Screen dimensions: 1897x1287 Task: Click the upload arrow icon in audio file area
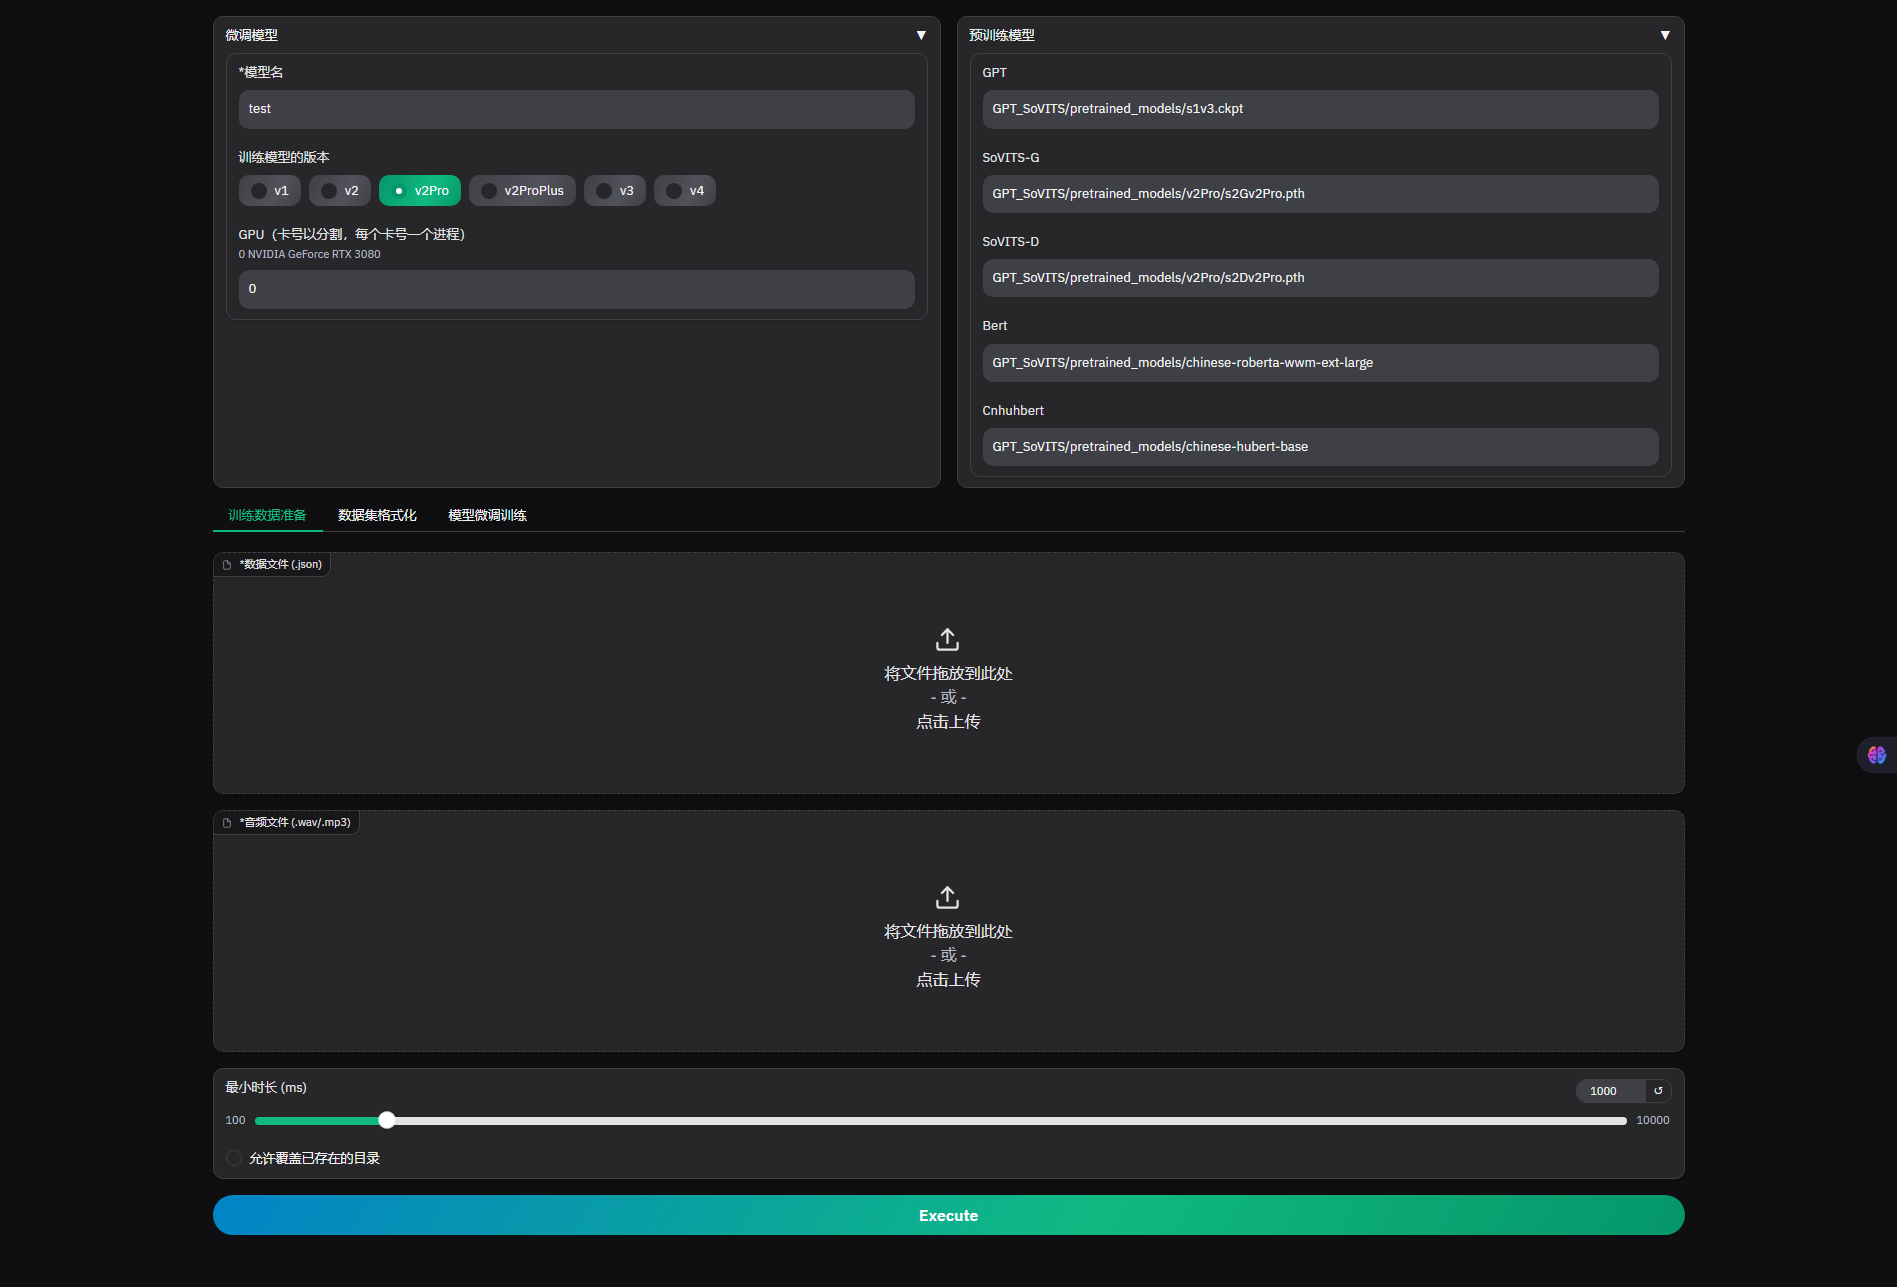(x=947, y=897)
